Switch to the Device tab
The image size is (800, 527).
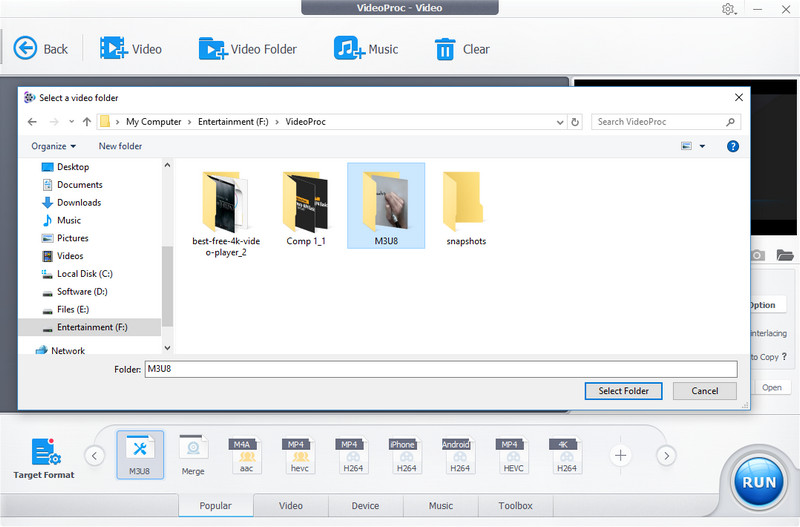coord(365,506)
